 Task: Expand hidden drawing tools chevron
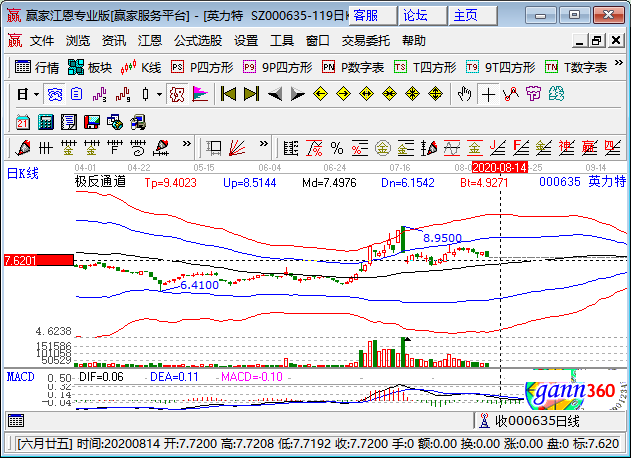click(x=186, y=144)
